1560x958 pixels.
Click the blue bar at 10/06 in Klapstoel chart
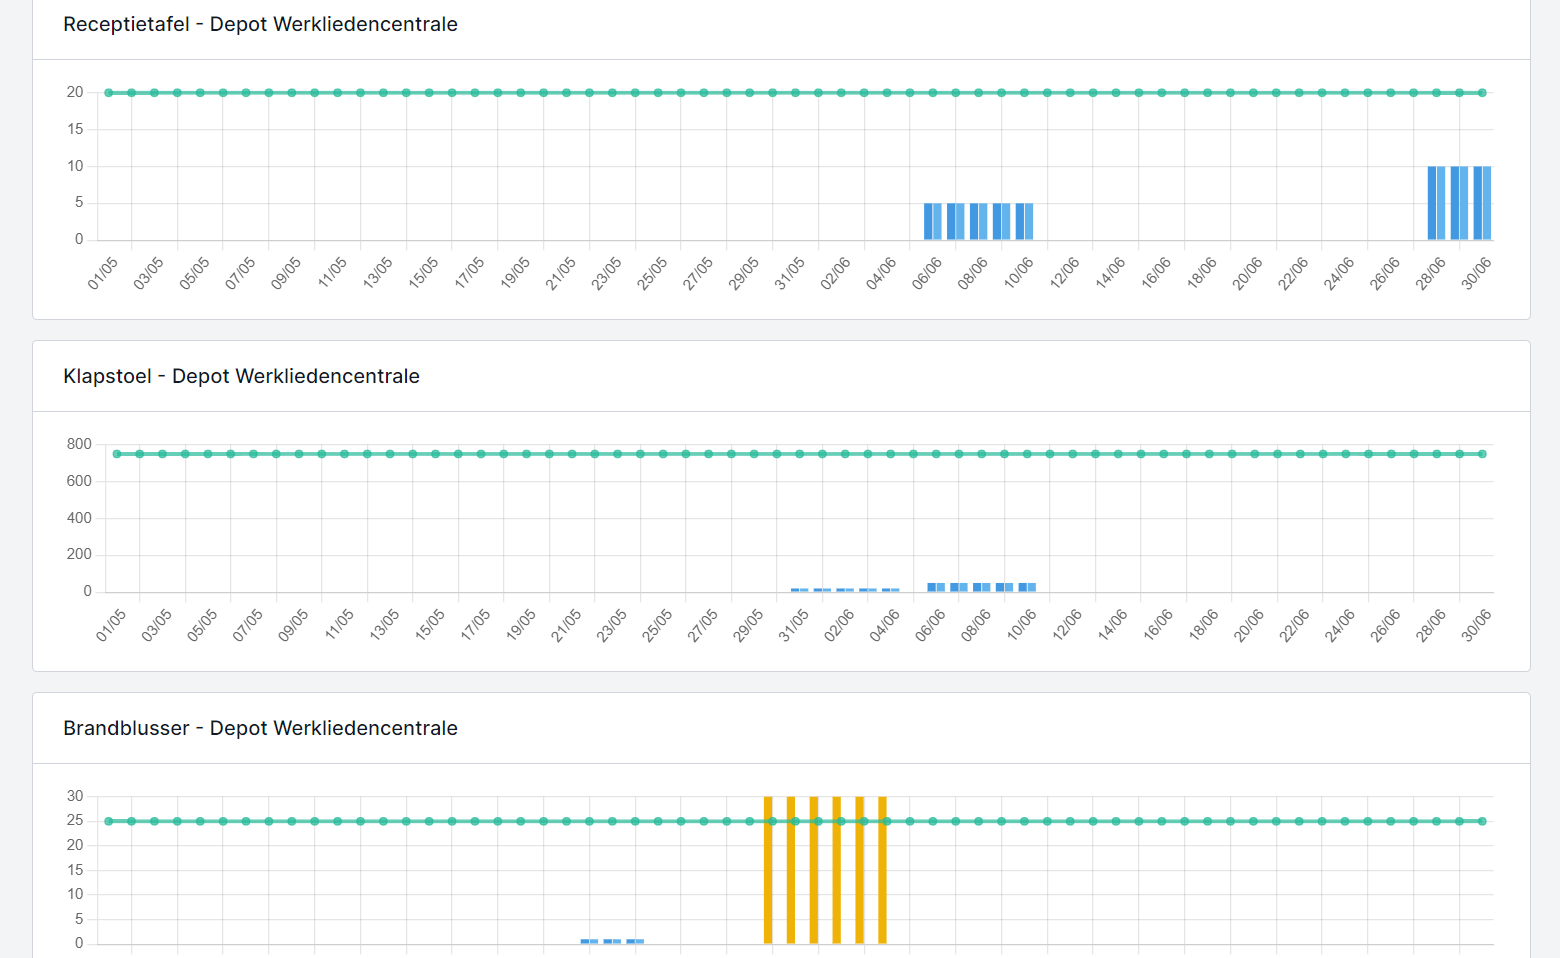(x=1027, y=587)
